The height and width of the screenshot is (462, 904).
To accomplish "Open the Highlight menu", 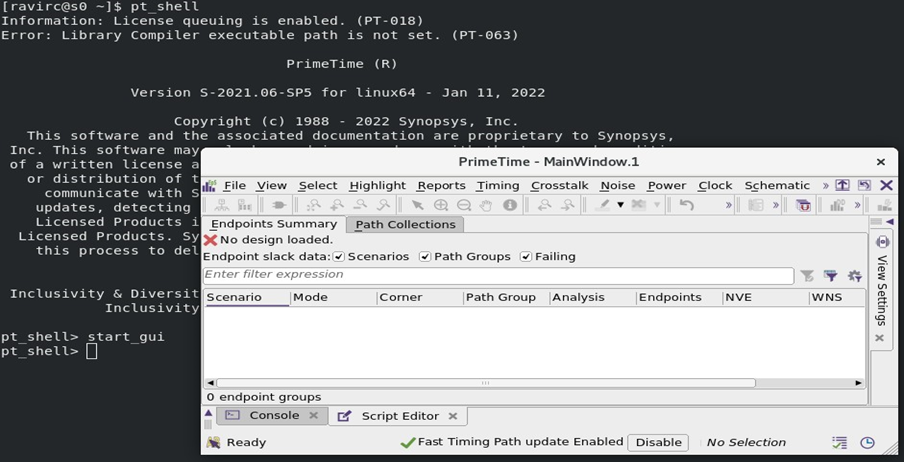I will pyautogui.click(x=378, y=186).
